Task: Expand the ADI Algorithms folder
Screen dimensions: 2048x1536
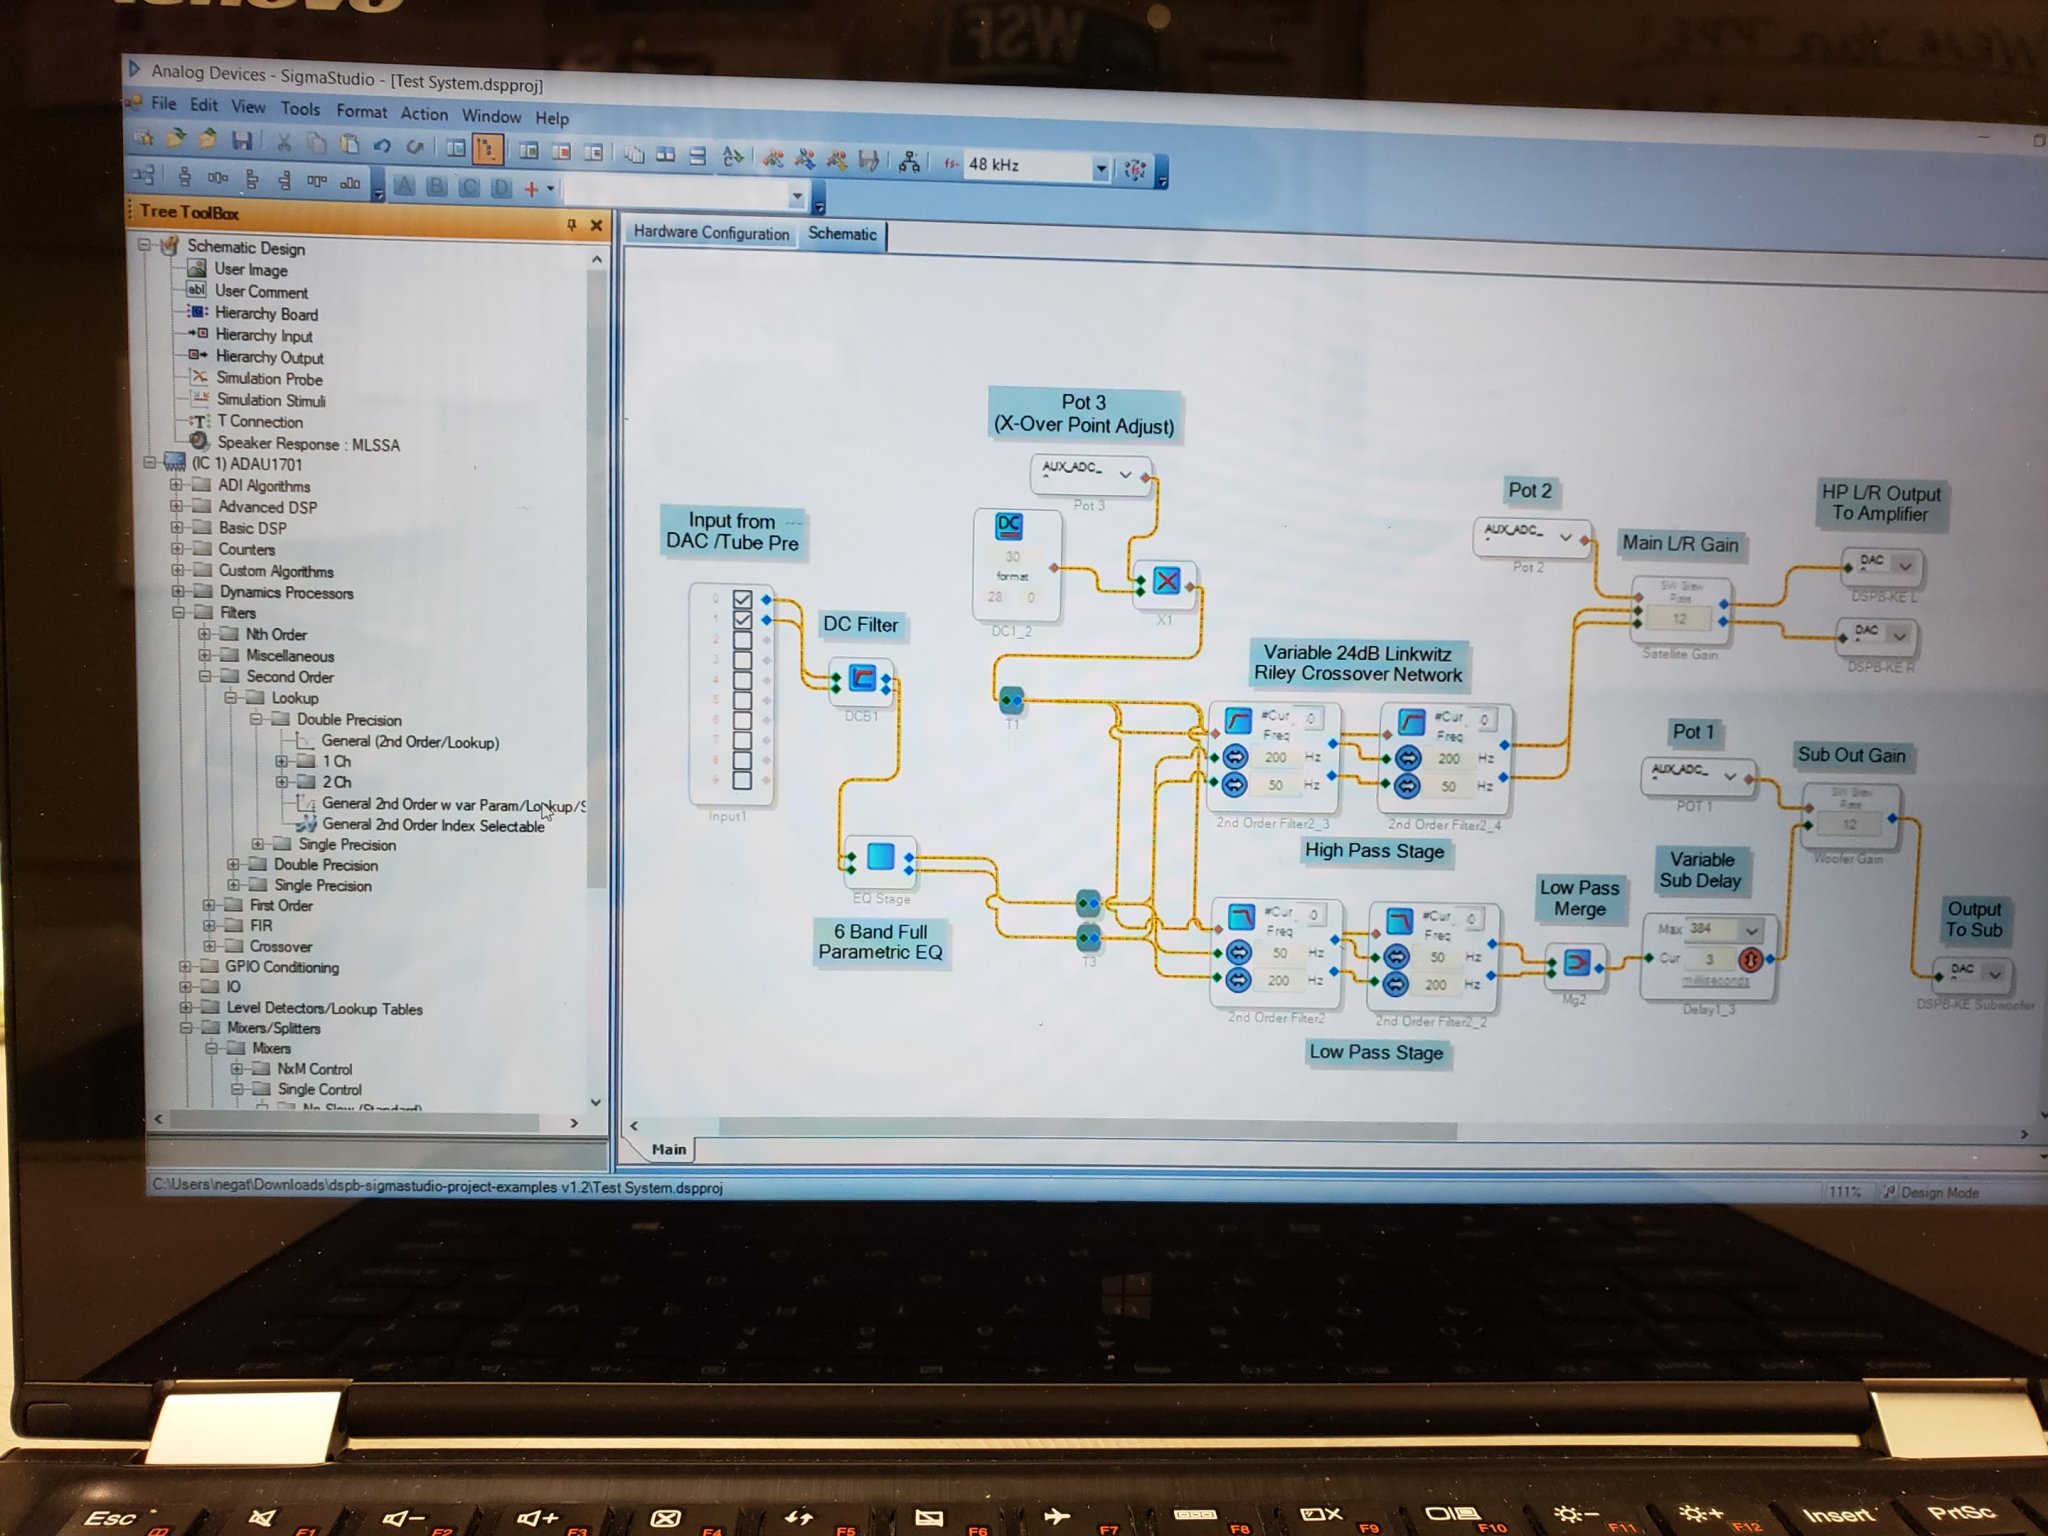Action: pyautogui.click(x=177, y=485)
